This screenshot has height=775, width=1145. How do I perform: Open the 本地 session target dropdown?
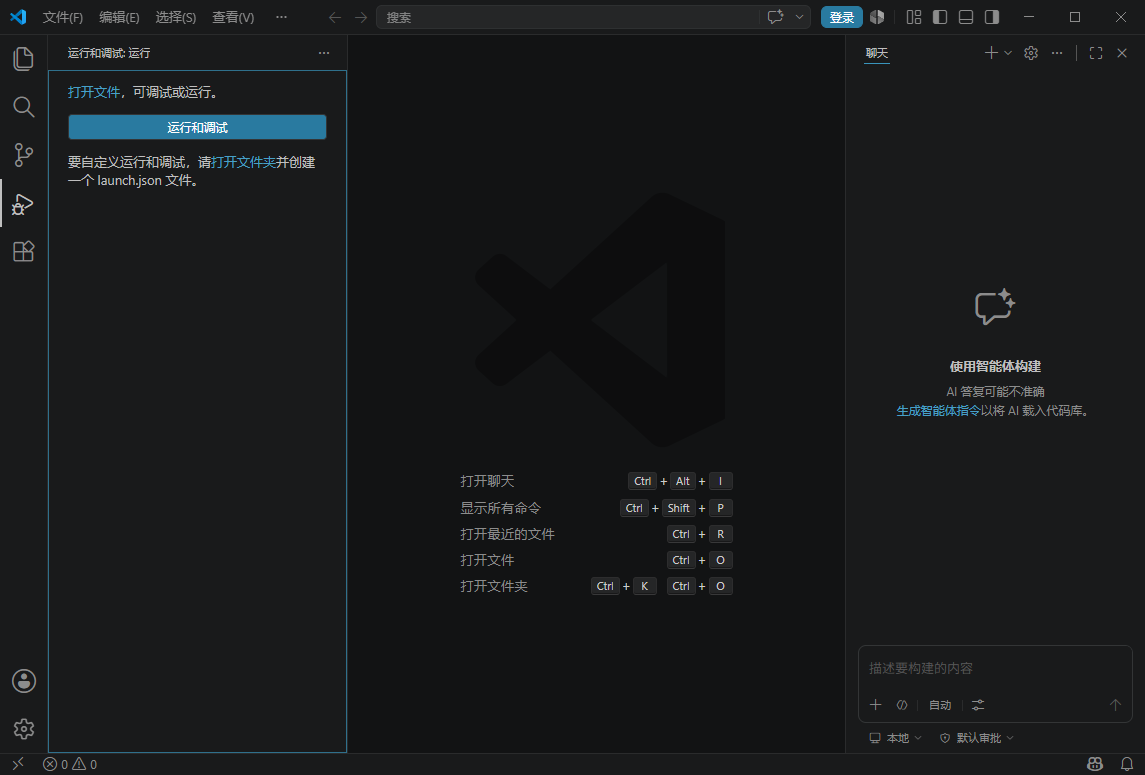pos(895,738)
